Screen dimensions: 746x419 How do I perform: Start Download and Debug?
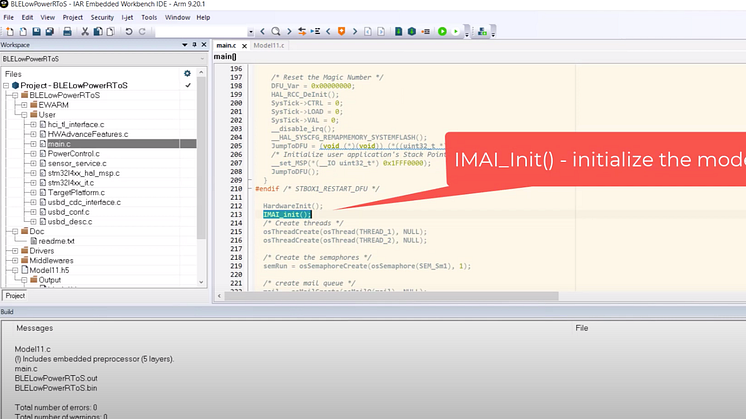(x=442, y=31)
